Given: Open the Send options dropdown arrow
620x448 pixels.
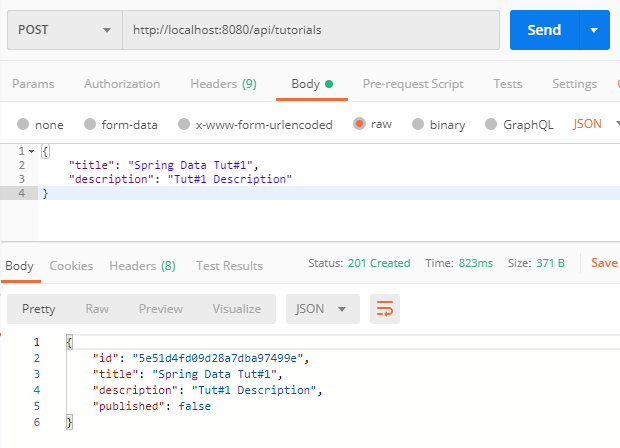Looking at the screenshot, I should [x=594, y=30].
